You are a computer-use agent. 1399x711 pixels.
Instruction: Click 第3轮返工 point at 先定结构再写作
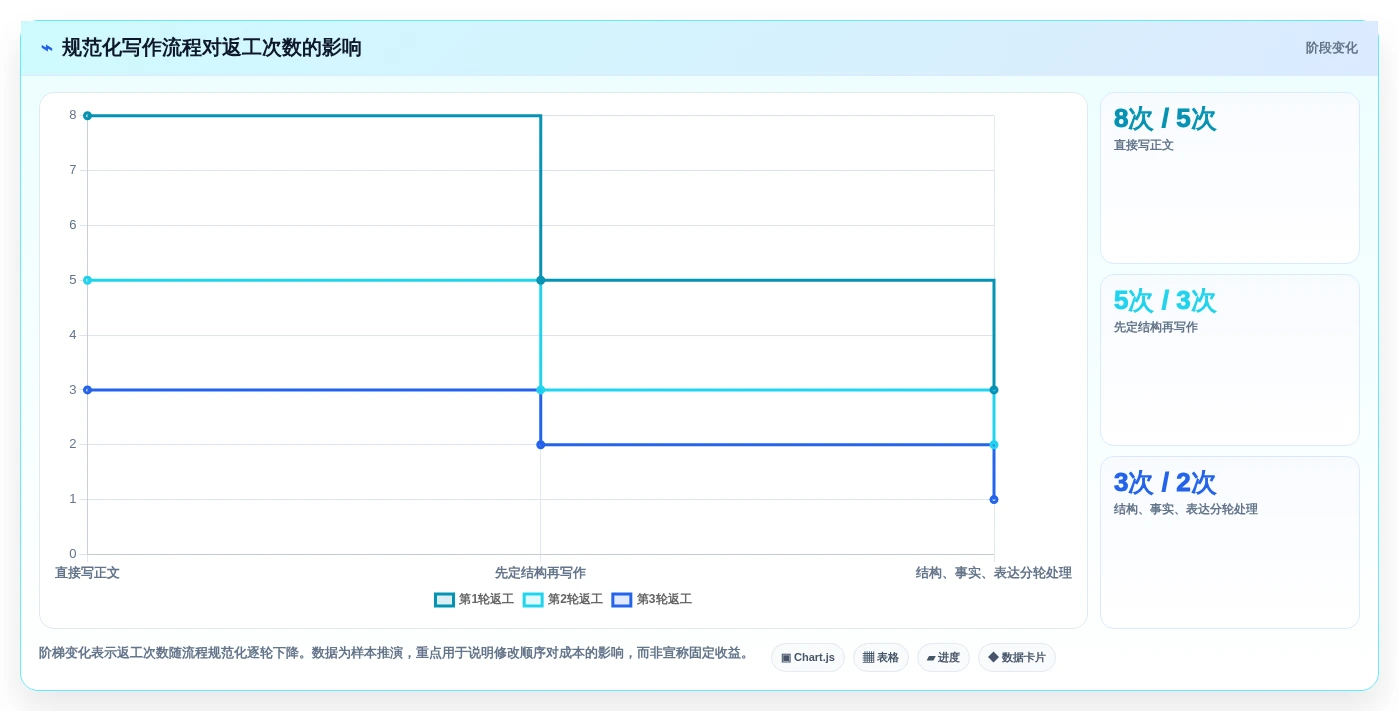[541, 445]
